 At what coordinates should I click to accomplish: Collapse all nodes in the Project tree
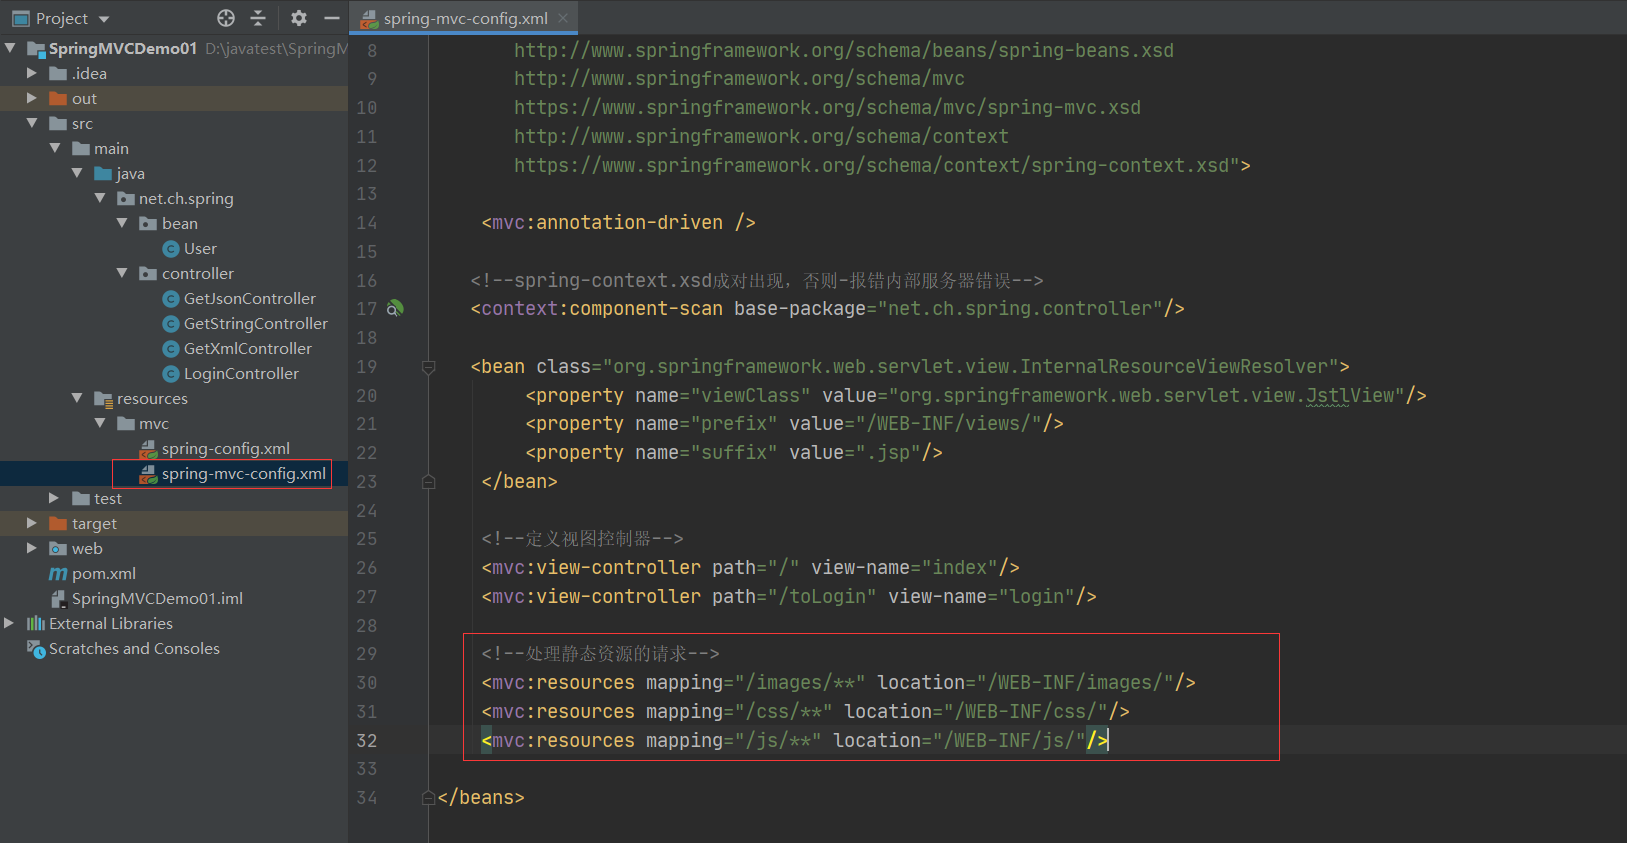coord(258,18)
